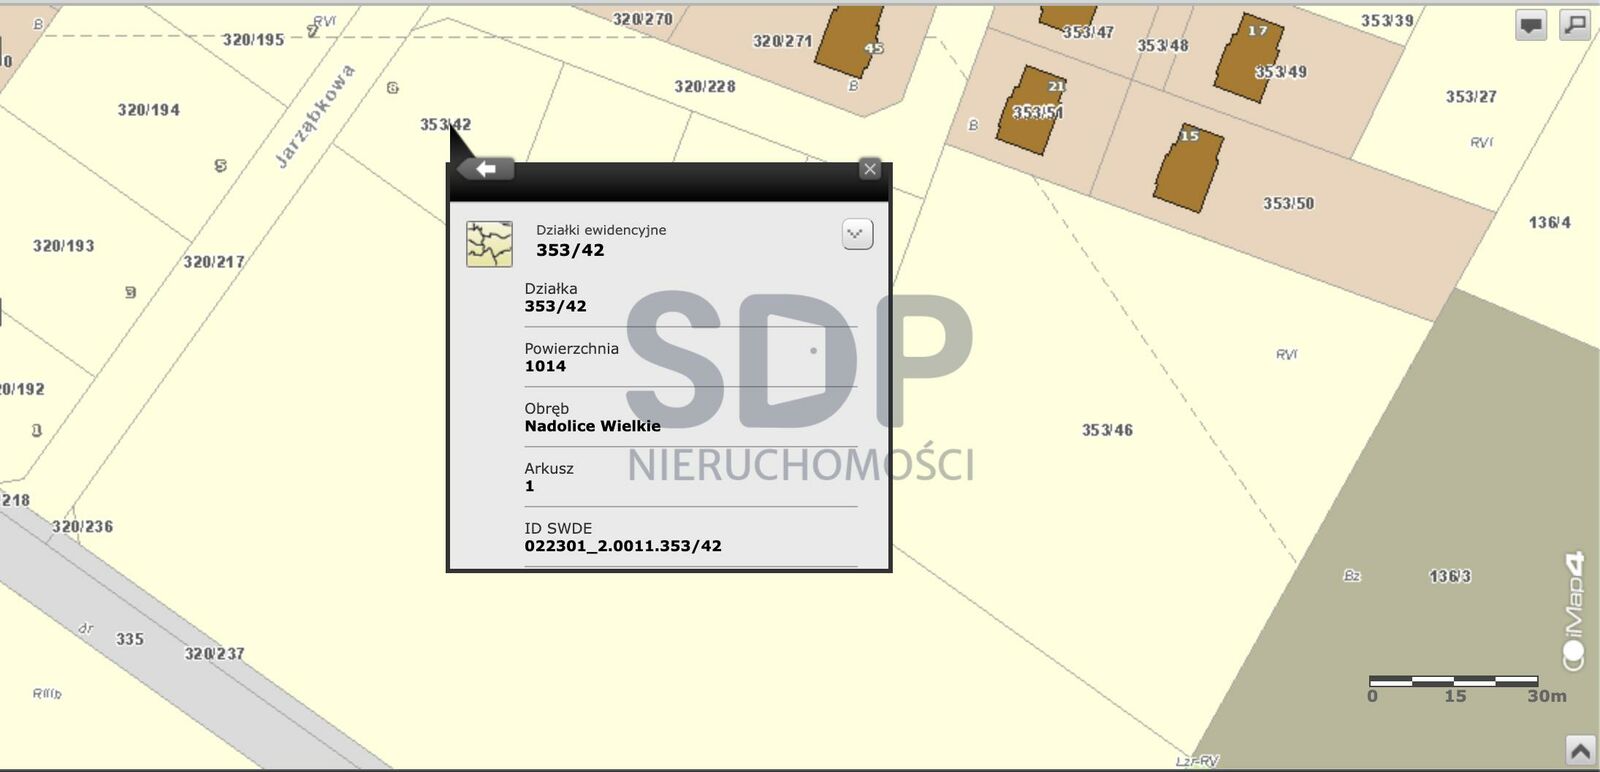Select parcel label 320/236 on map
The width and height of the screenshot is (1600, 772).
point(82,526)
